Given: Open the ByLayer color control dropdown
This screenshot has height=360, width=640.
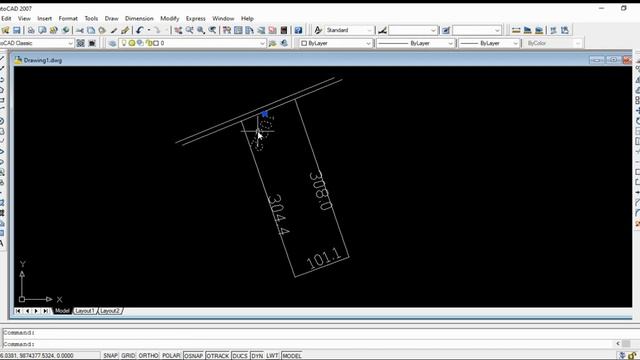Looking at the screenshot, I should pos(336,43).
